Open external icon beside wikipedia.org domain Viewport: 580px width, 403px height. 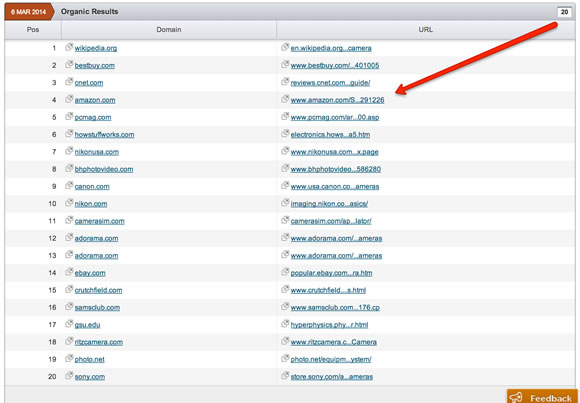[x=69, y=47]
